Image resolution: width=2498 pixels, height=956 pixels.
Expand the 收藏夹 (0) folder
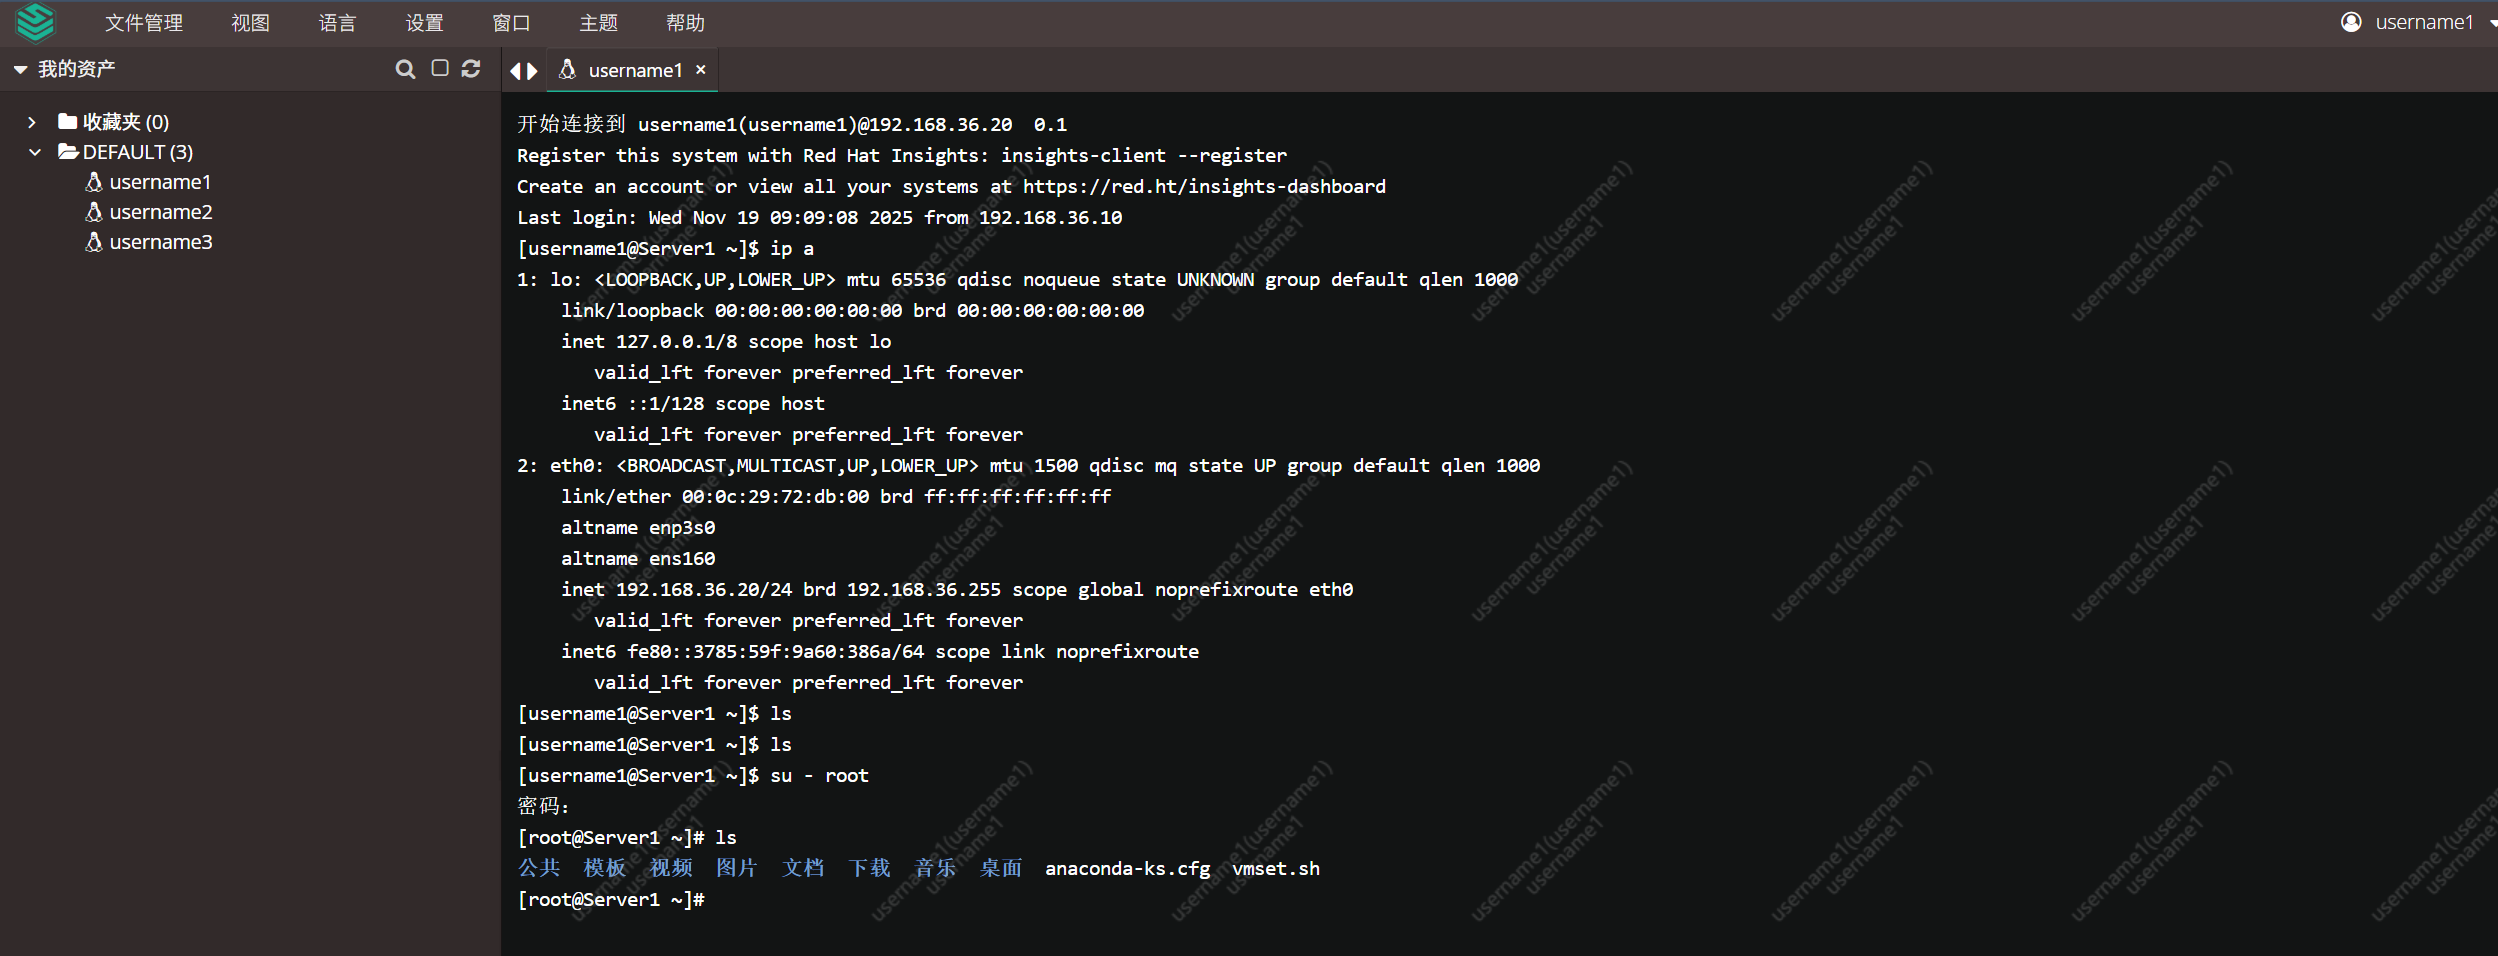click(x=33, y=121)
